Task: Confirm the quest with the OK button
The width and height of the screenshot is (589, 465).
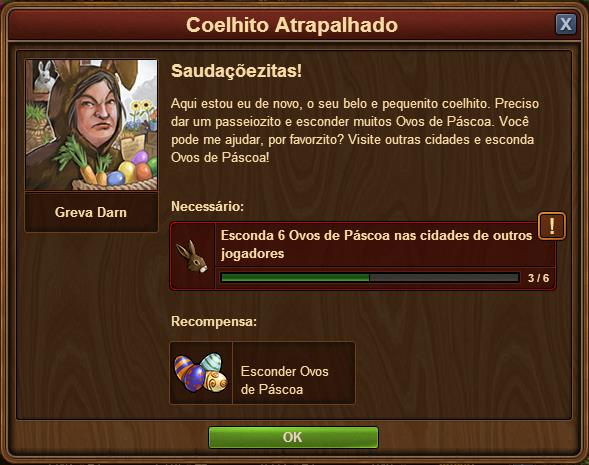Action: pos(293,437)
